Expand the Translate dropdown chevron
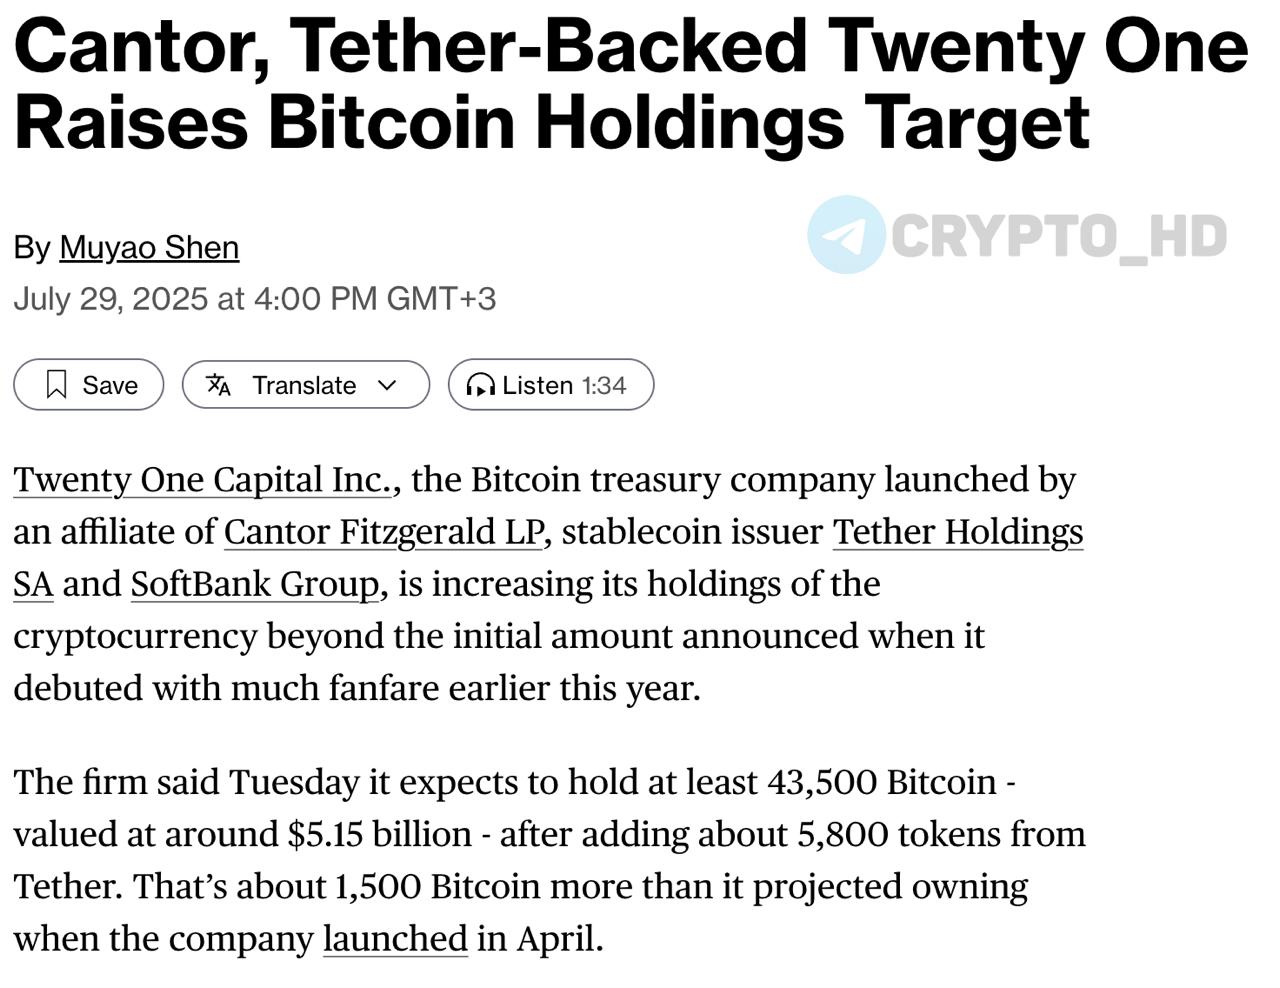 point(388,385)
